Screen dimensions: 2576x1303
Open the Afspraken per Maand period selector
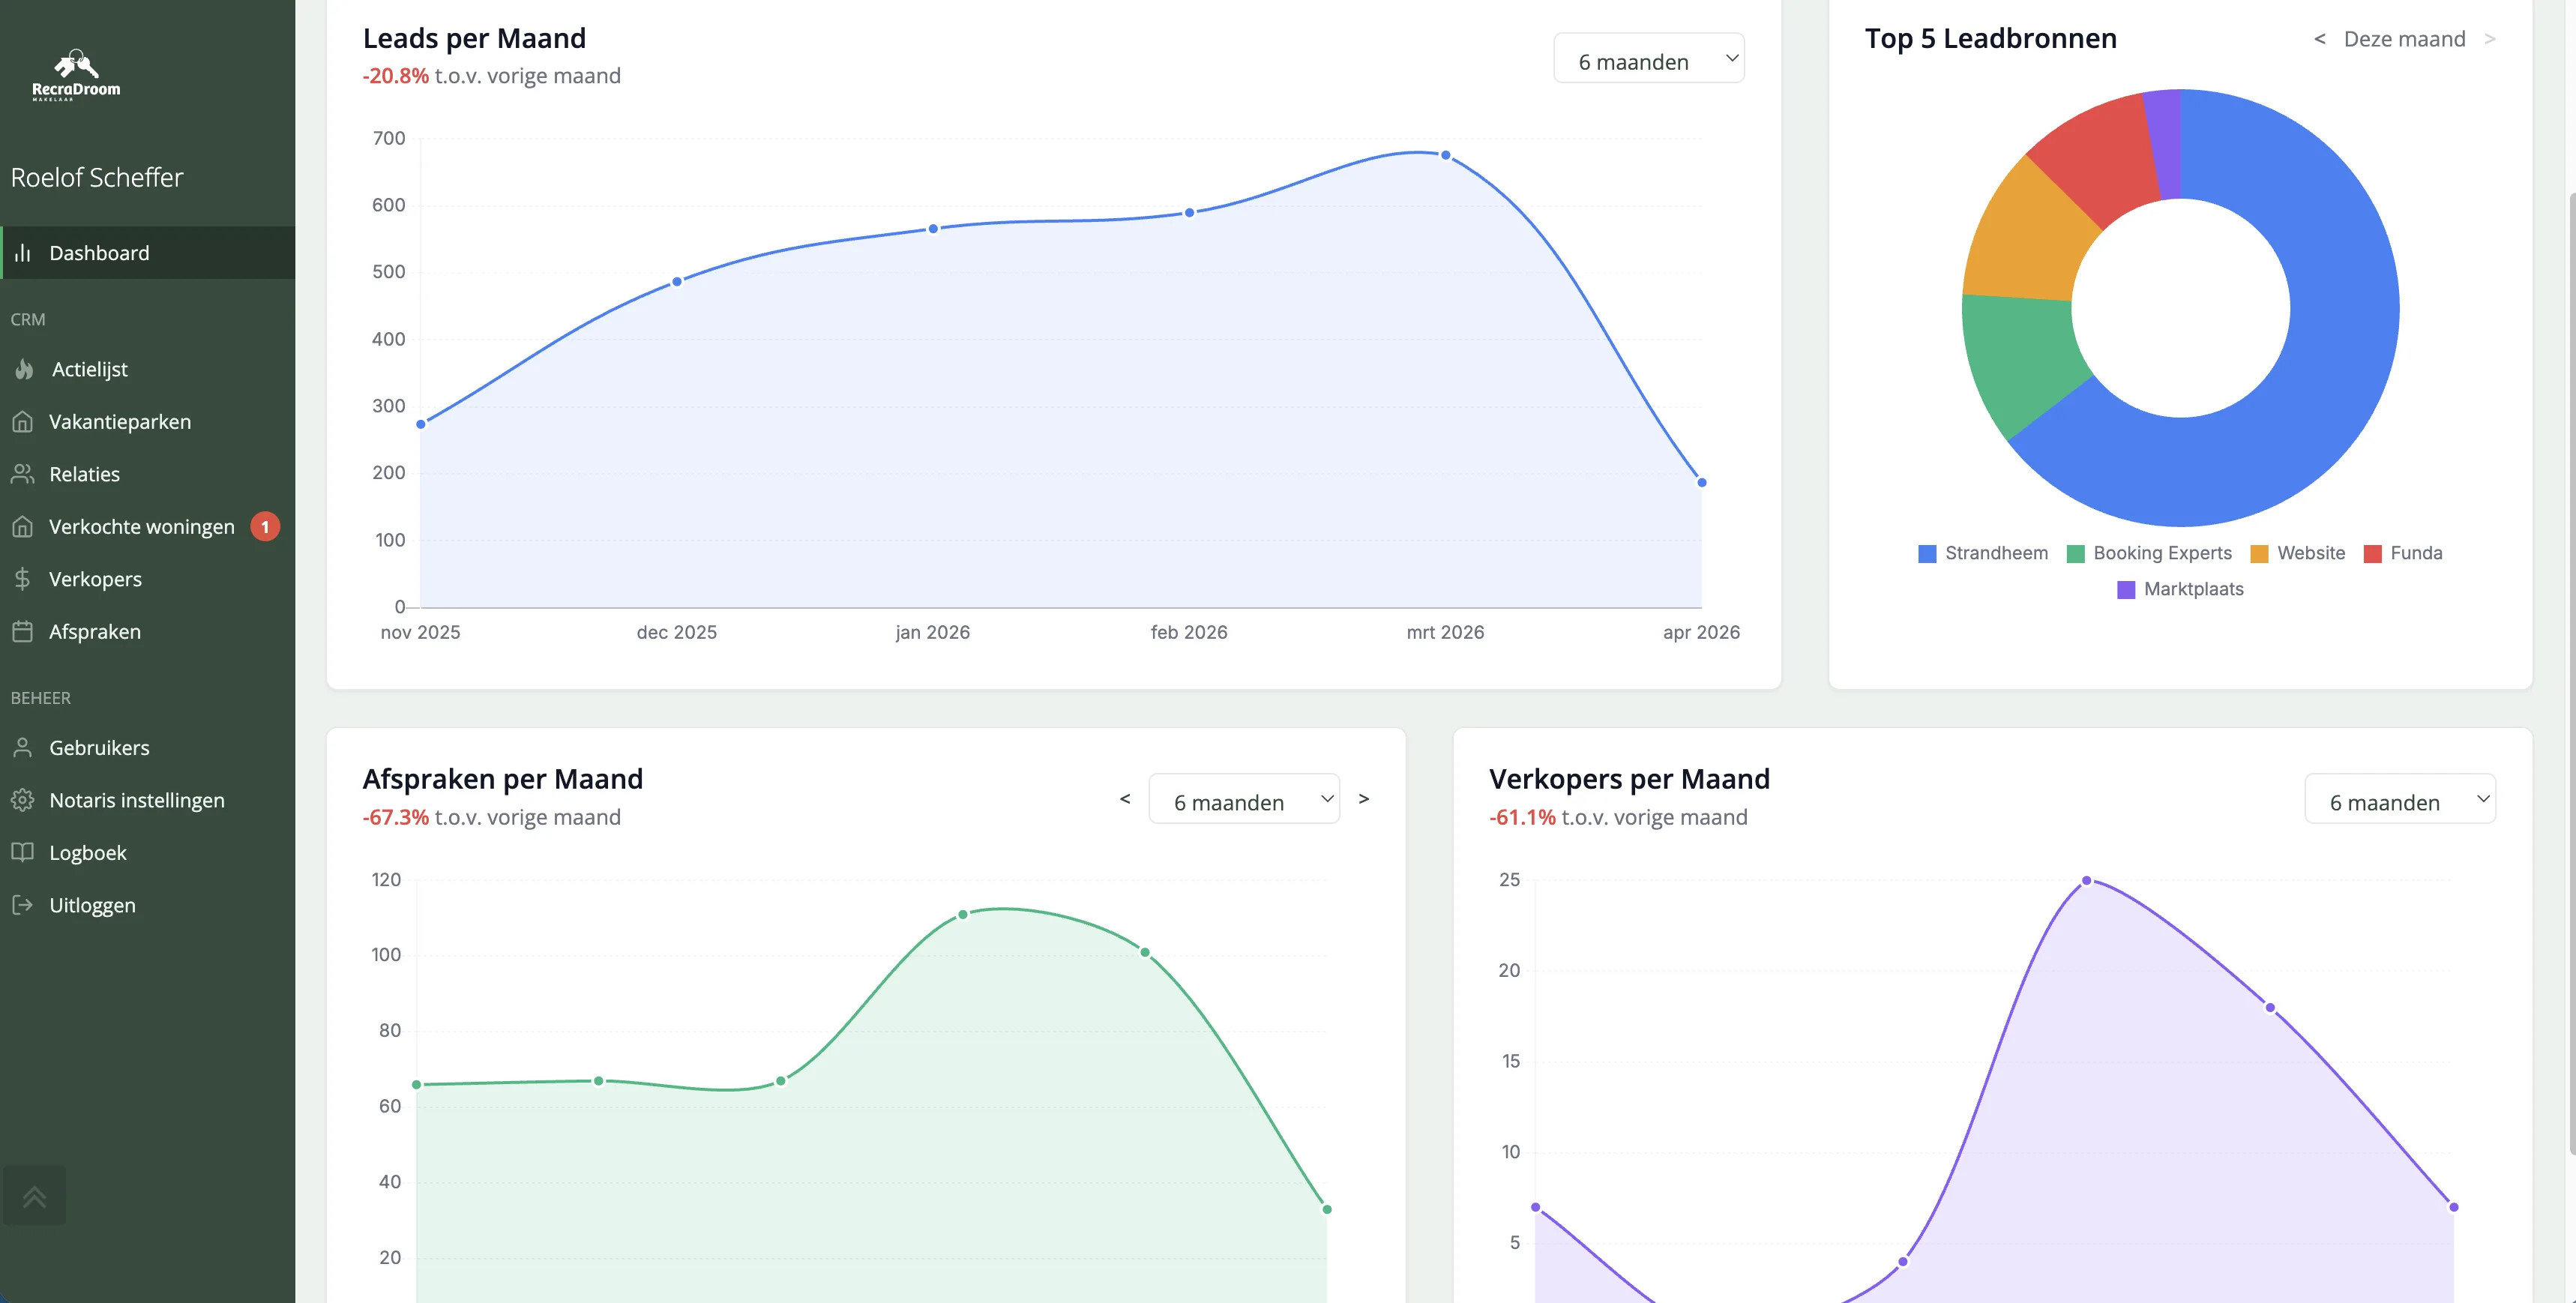point(1244,800)
